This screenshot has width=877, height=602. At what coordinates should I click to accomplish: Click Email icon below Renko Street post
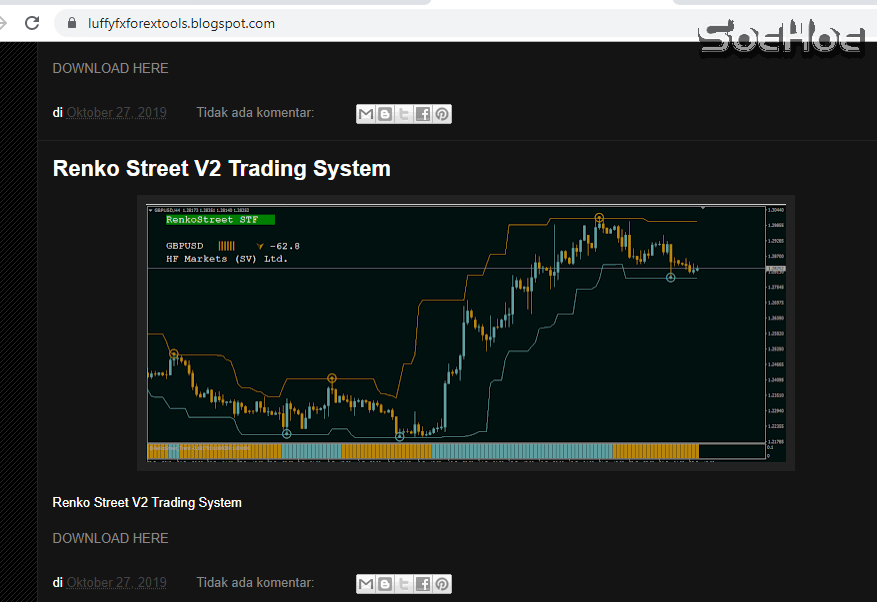pos(366,583)
